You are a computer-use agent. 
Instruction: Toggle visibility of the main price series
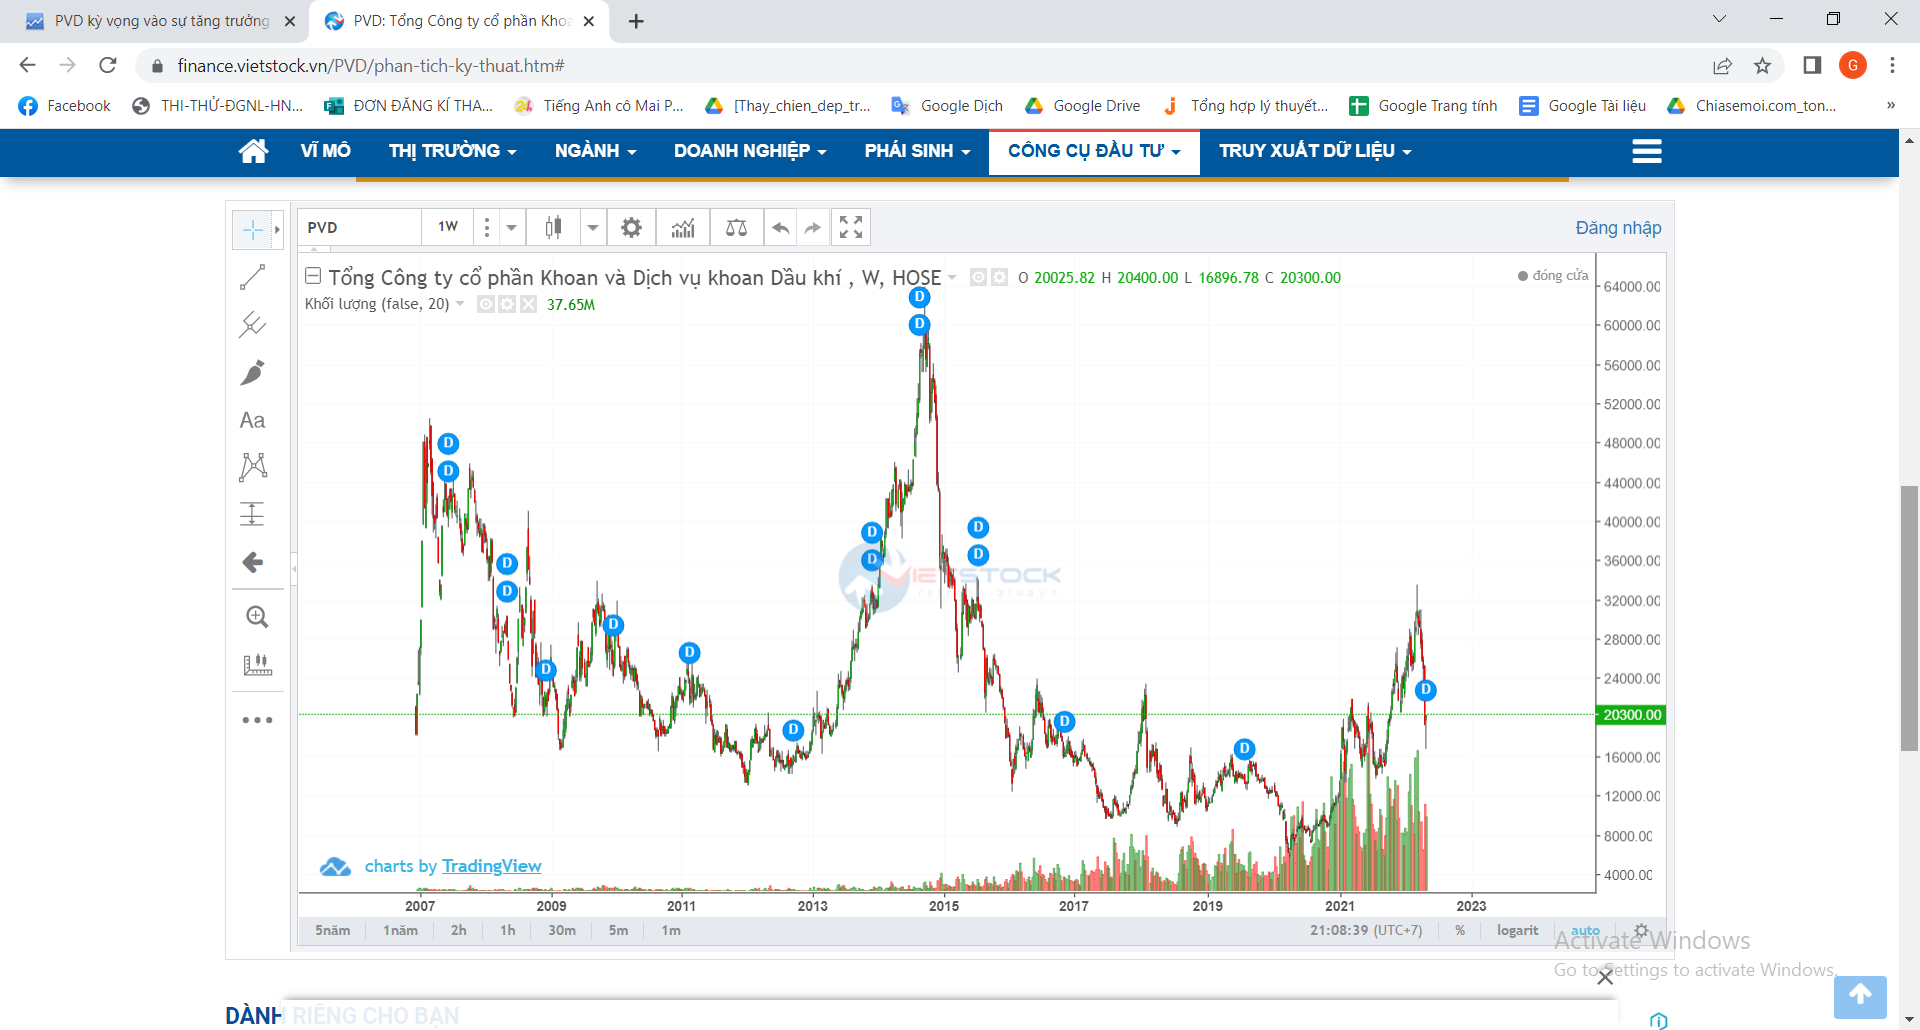pyautogui.click(x=978, y=278)
